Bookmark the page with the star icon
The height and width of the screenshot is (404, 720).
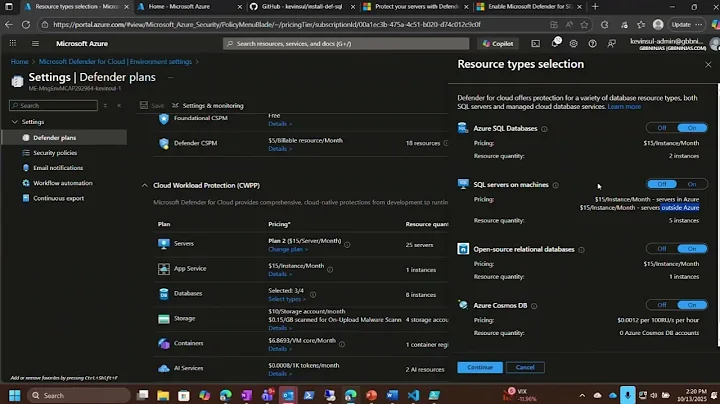click(x=584, y=25)
